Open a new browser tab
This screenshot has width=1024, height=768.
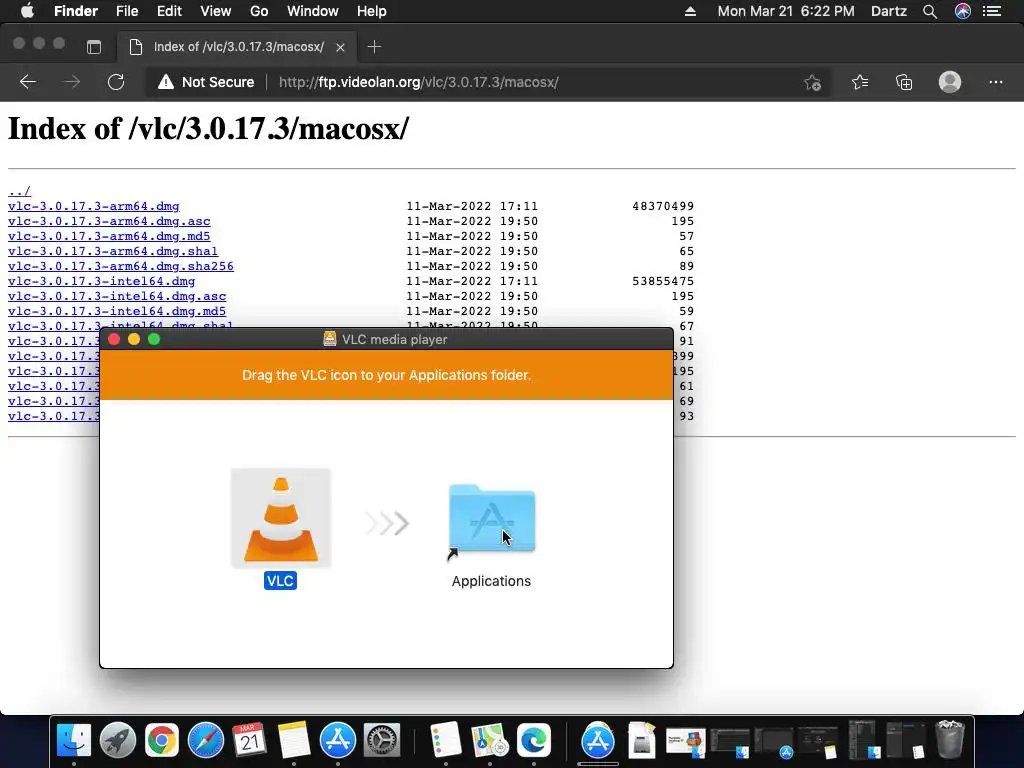click(374, 46)
